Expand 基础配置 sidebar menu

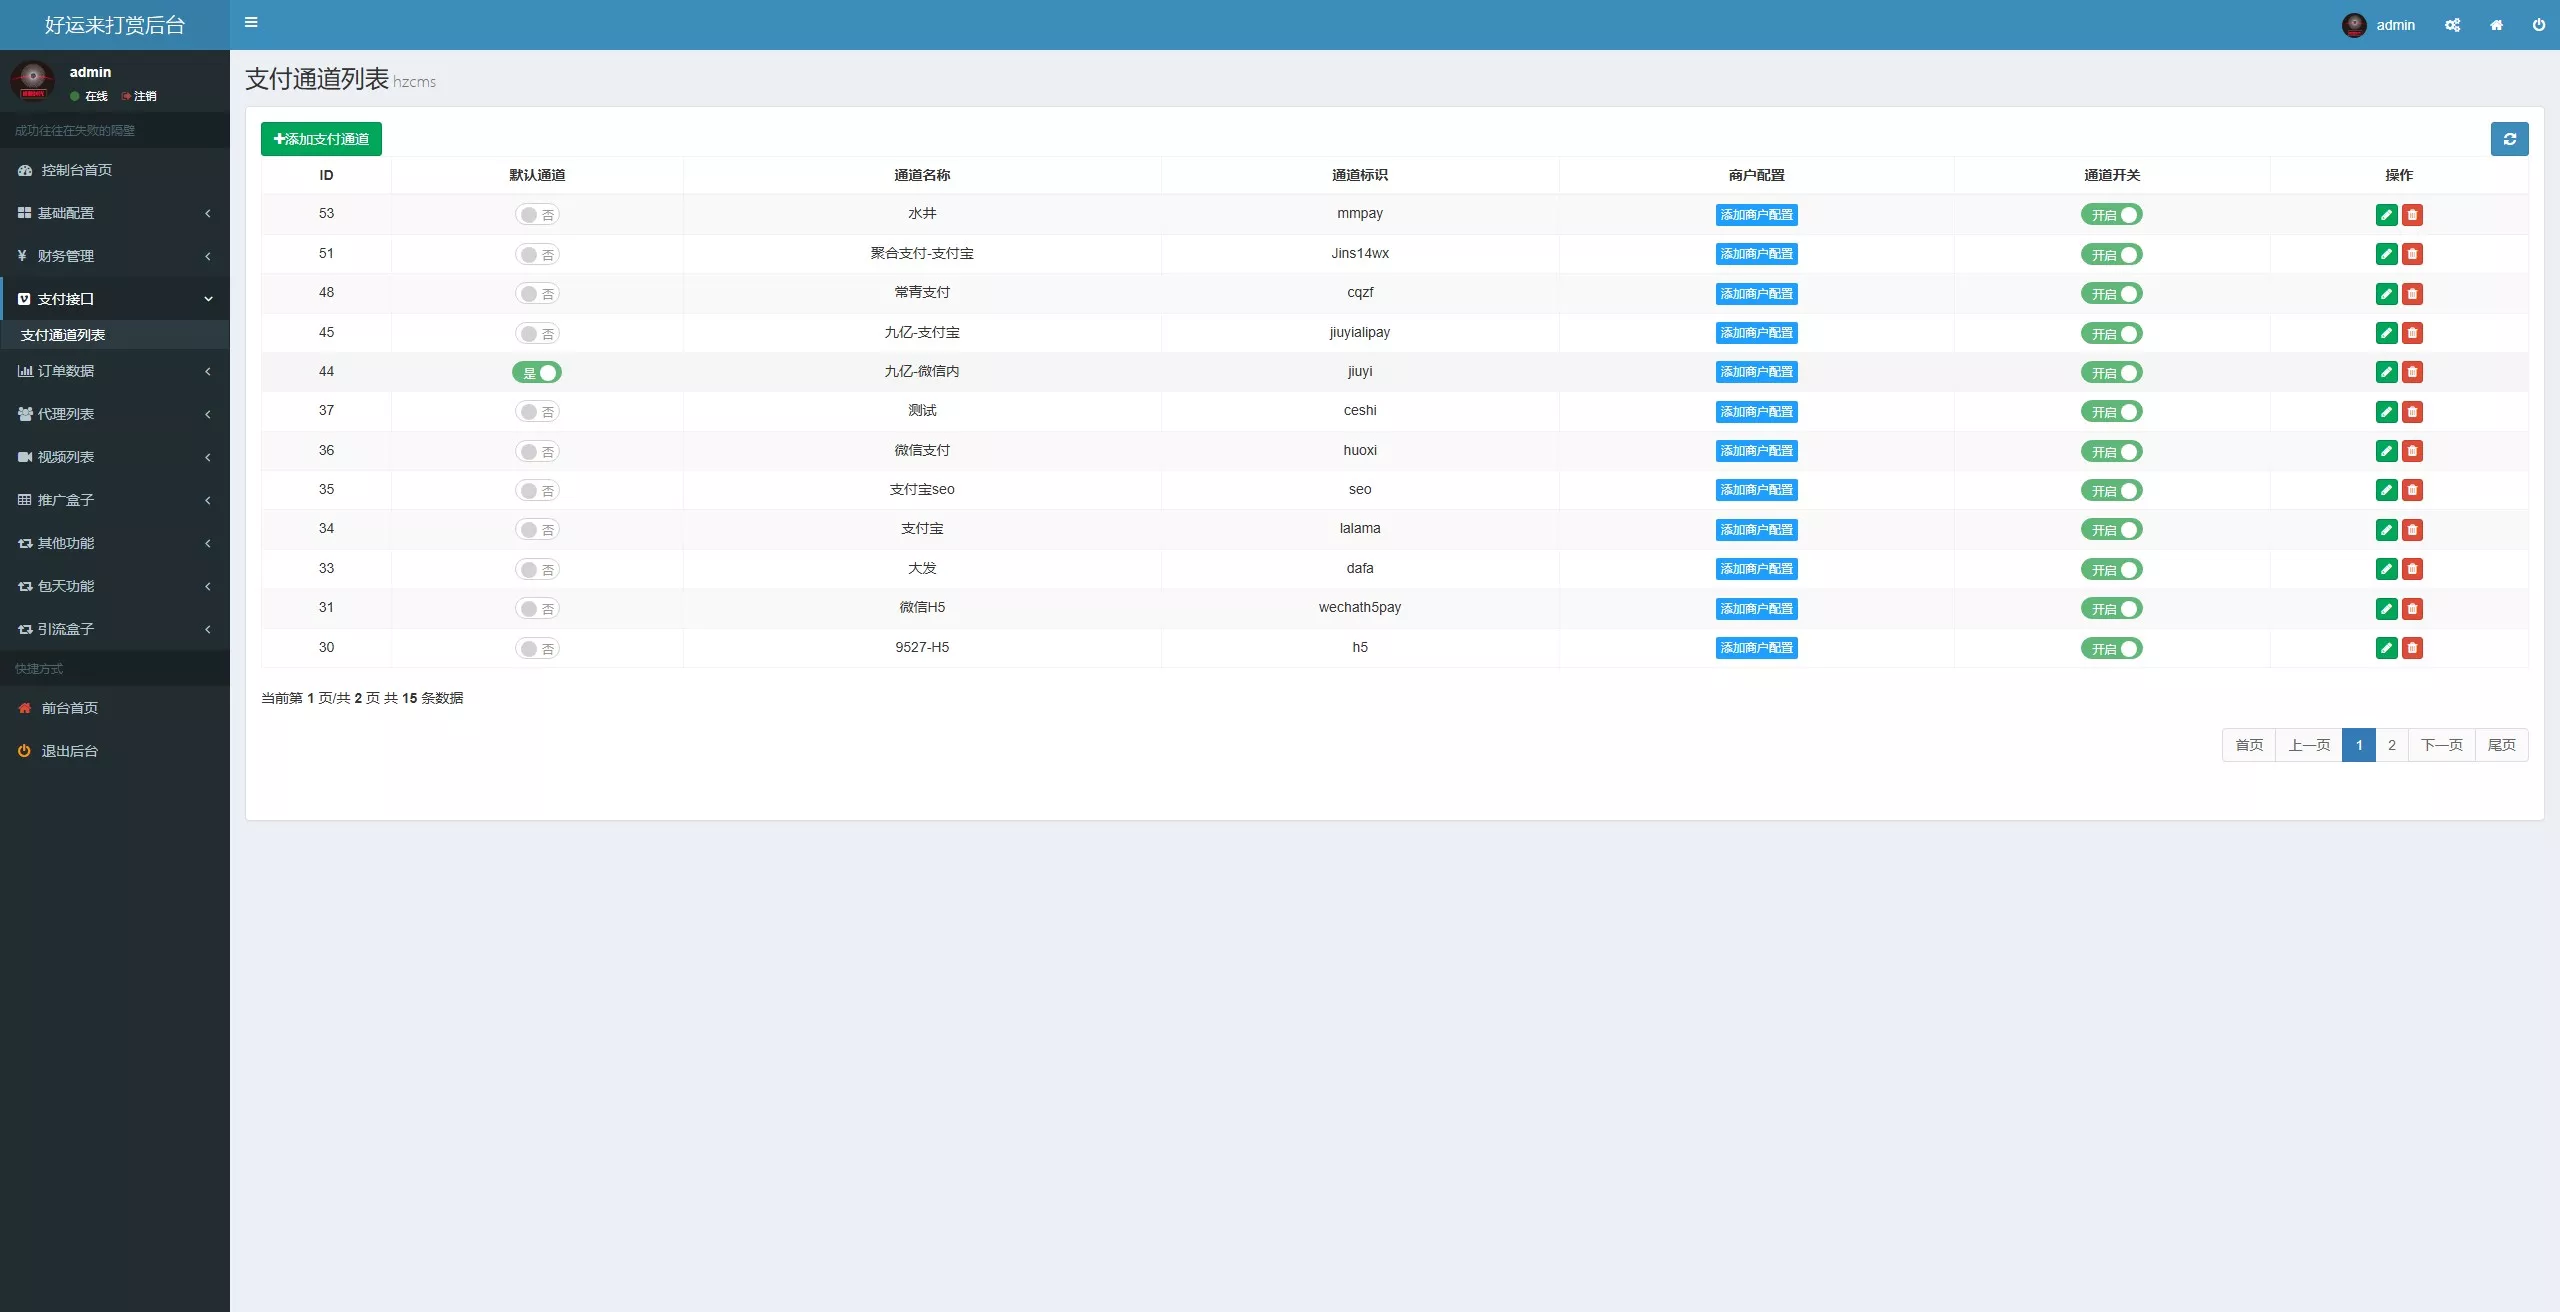tap(115, 213)
